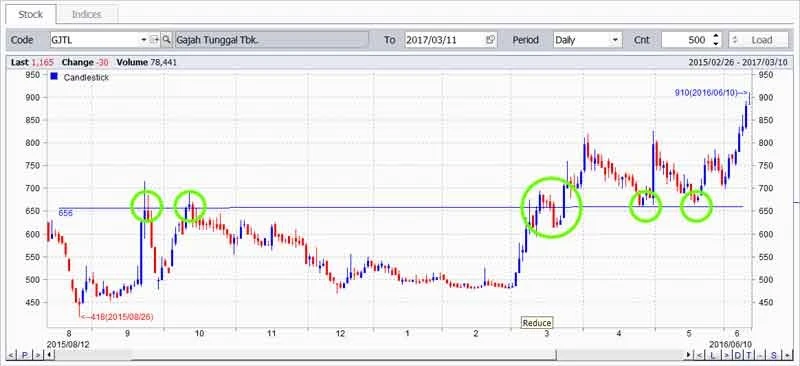Increase Cnt with the up spinner arrow

tap(715, 36)
